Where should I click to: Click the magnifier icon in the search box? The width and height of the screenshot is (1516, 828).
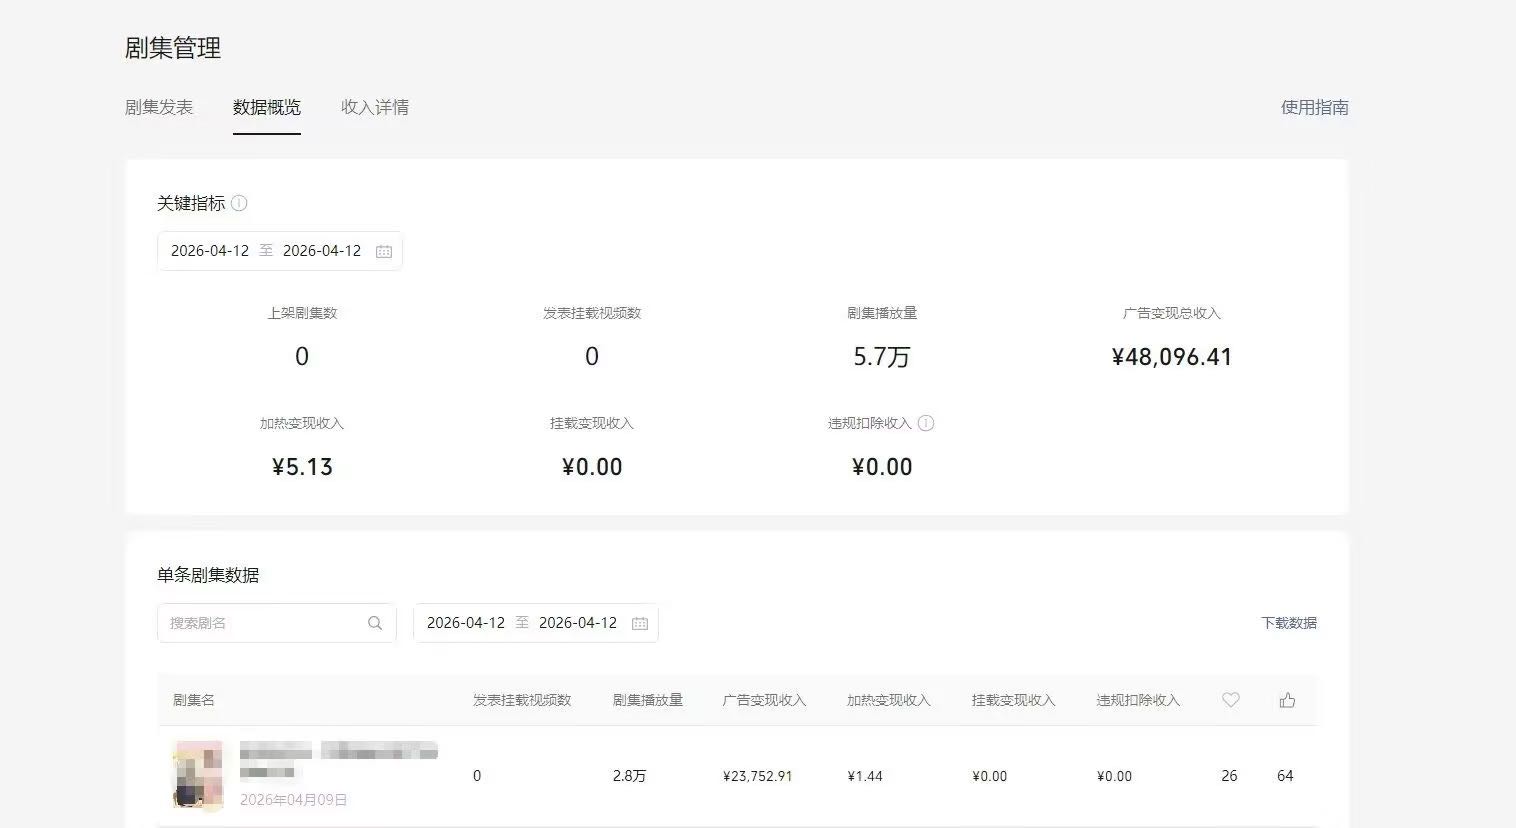(375, 622)
